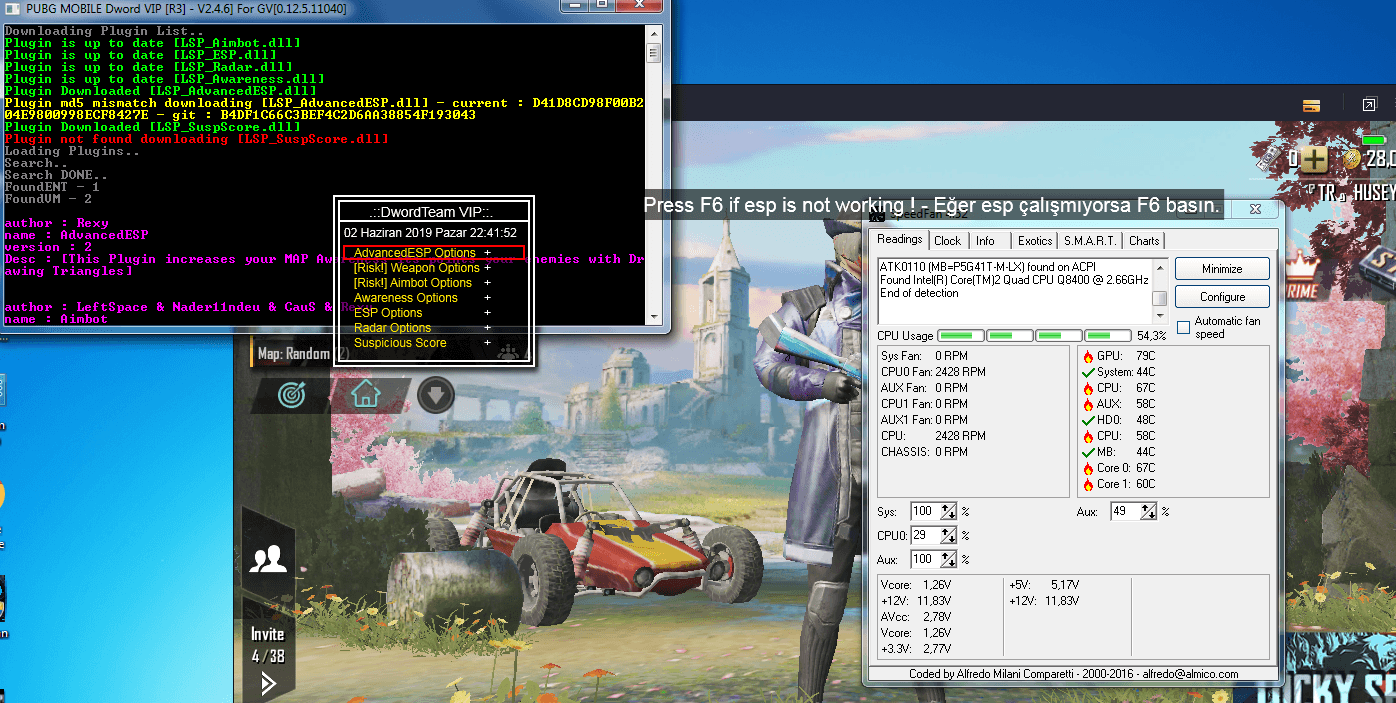The height and width of the screenshot is (703, 1396).
Task: Click the Configure button in SpeedFan
Action: (1222, 297)
